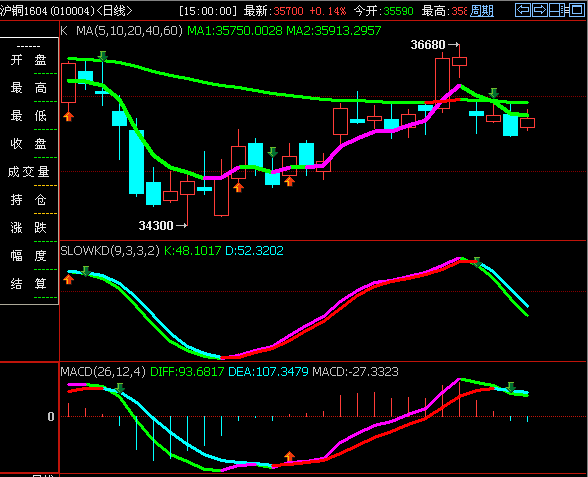The width and height of the screenshot is (588, 477).
Task: Click the first green sell arrow in MACD panel
Action: [x=120, y=388]
